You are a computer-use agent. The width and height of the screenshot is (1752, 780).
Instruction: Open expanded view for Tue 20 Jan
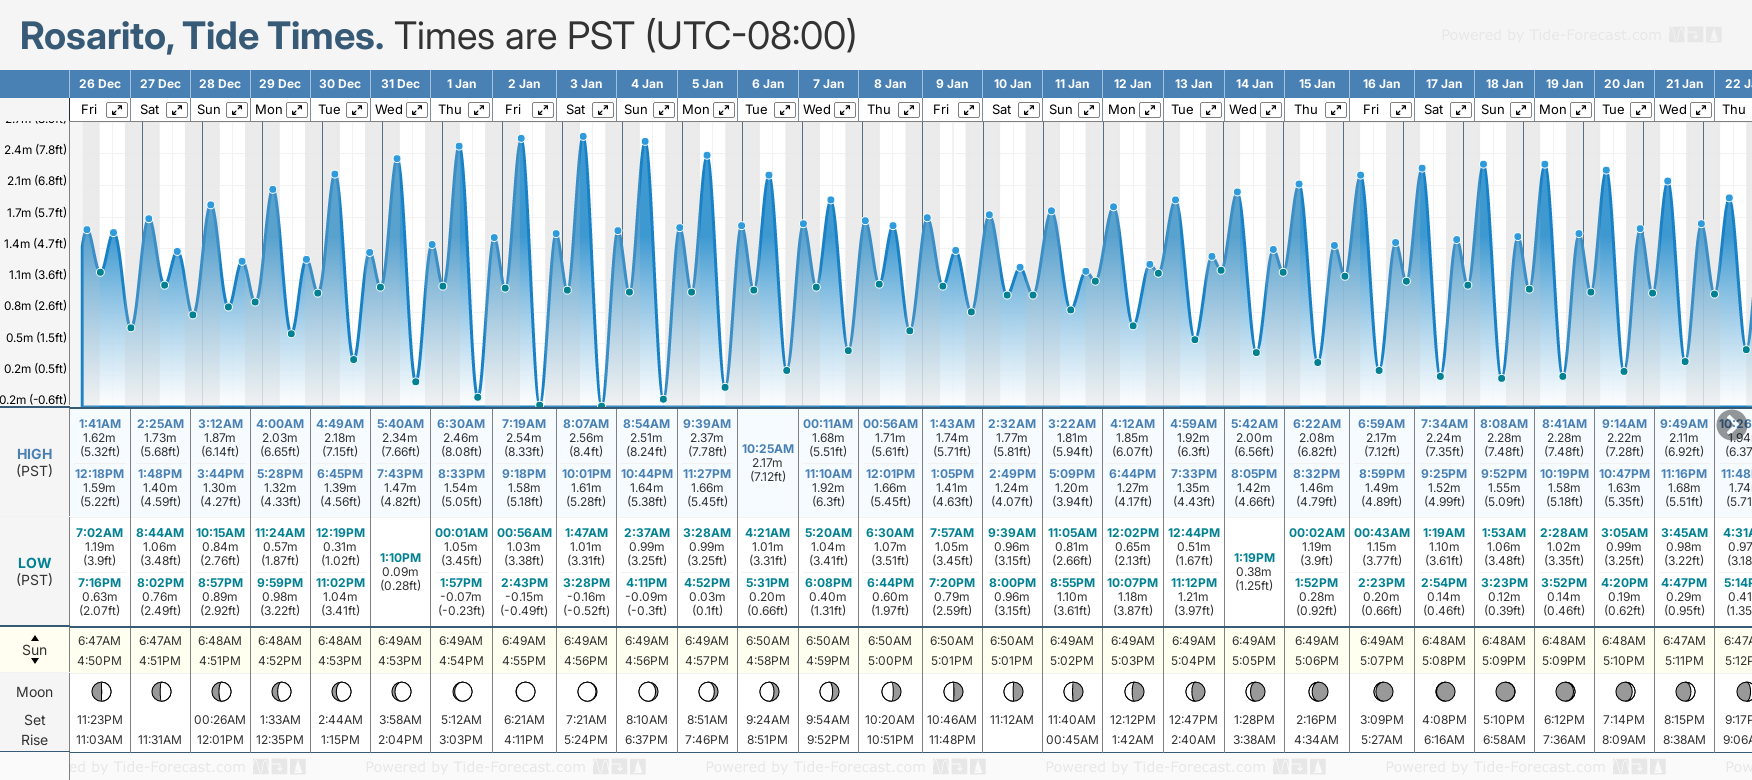[1641, 110]
